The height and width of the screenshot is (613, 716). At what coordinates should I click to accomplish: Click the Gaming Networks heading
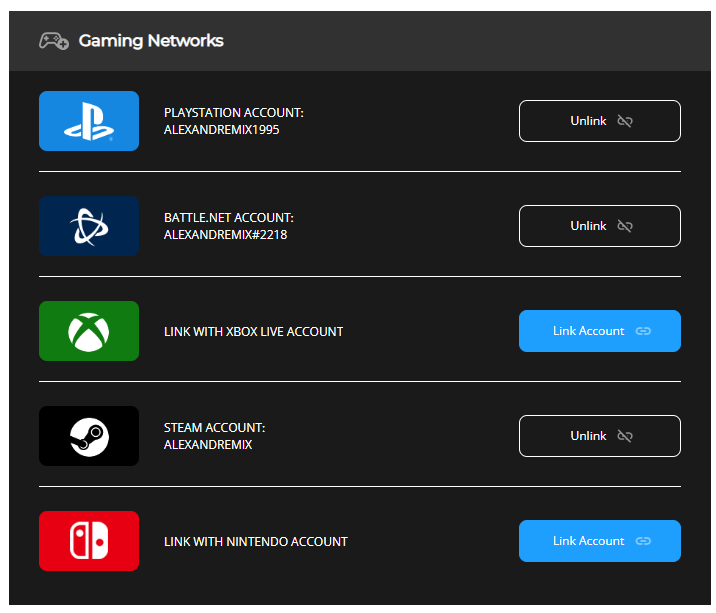pos(151,41)
